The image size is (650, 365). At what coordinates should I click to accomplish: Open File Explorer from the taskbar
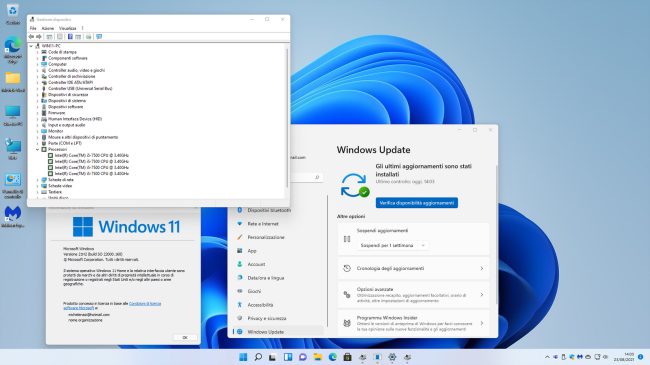point(318,357)
